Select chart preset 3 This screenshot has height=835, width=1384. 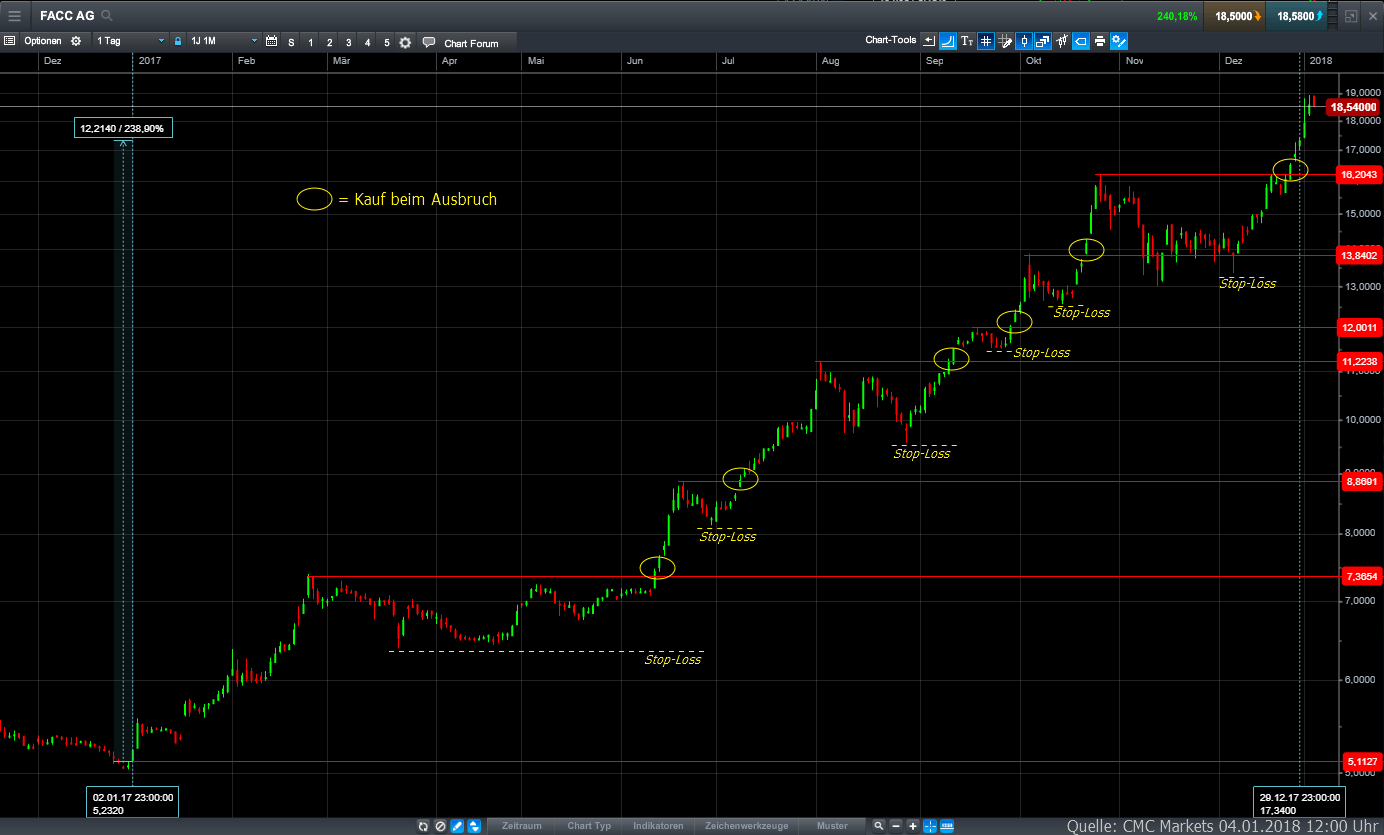pos(348,42)
